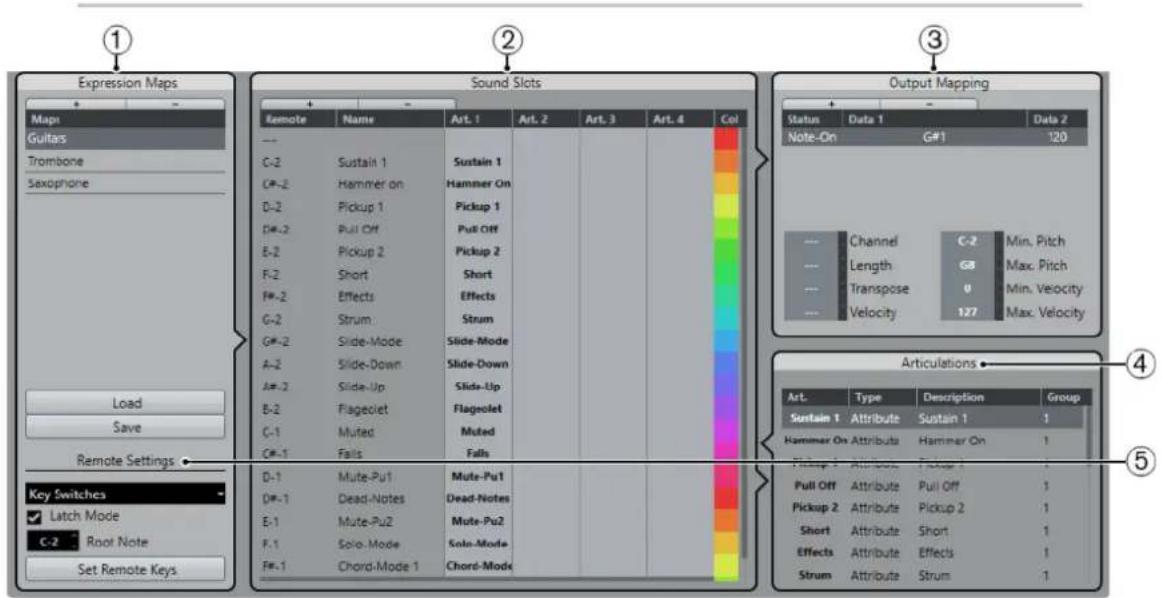Add an output mapping with plus button
The image size is (1162, 598).
click(x=831, y=104)
